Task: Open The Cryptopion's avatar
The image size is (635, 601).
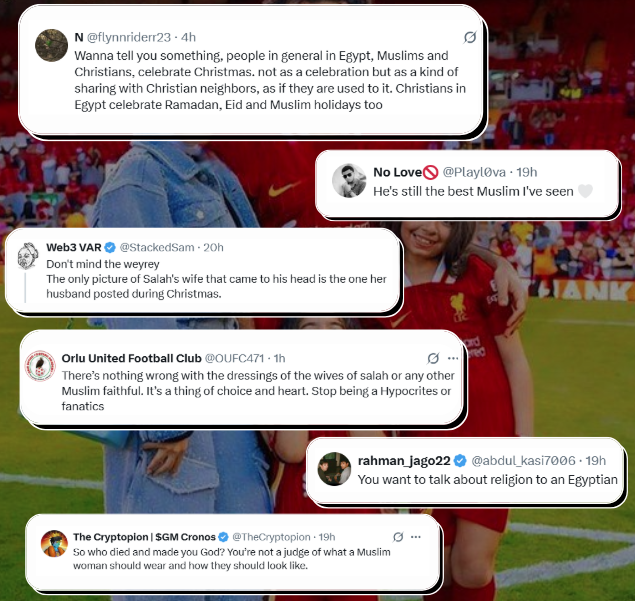Action: 54,543
